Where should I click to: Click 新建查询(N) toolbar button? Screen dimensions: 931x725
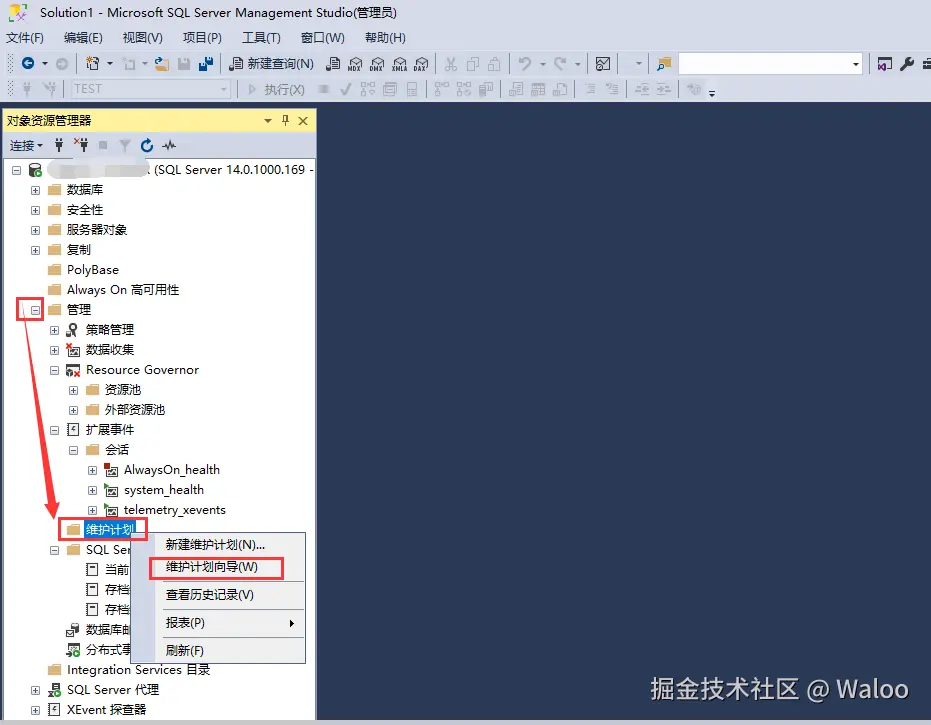[271, 64]
